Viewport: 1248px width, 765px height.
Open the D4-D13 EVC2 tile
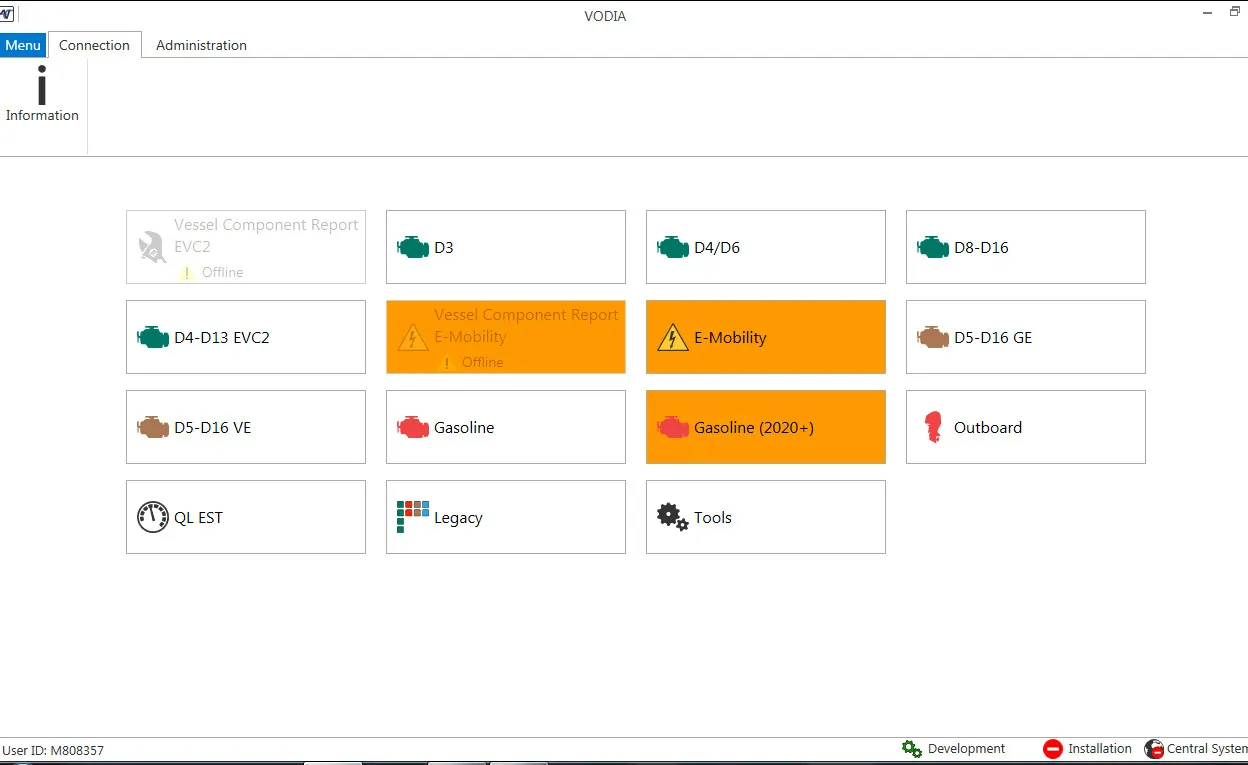(x=246, y=337)
